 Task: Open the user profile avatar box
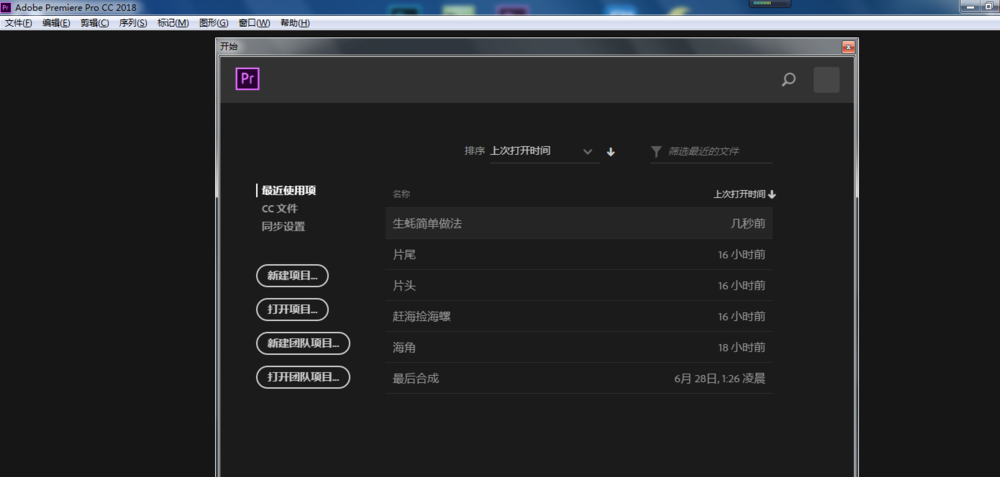tap(826, 80)
